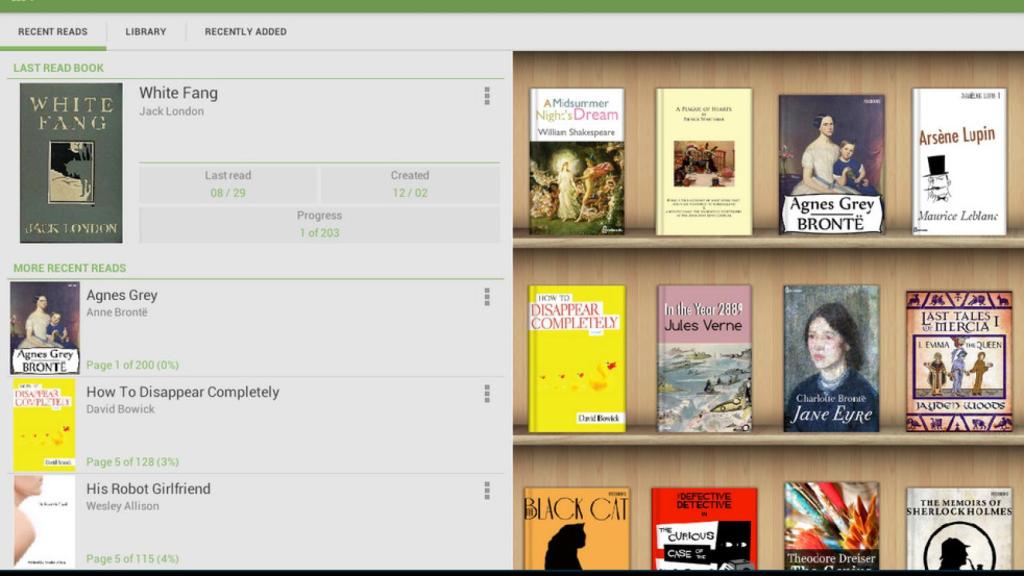Open A Midsummer Night's Dream on the shelf
1024x576 pixels.
click(x=578, y=163)
